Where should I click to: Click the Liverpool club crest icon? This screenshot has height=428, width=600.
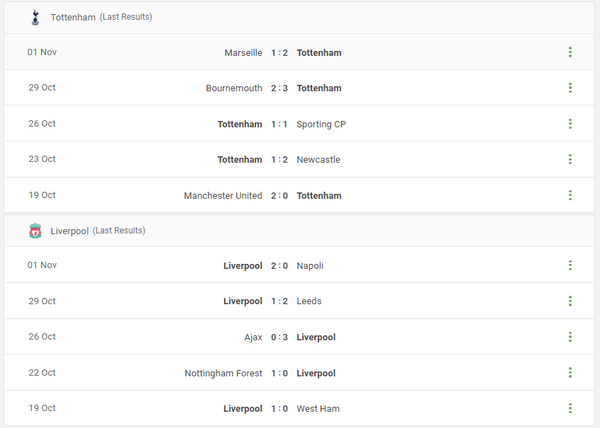(35, 231)
